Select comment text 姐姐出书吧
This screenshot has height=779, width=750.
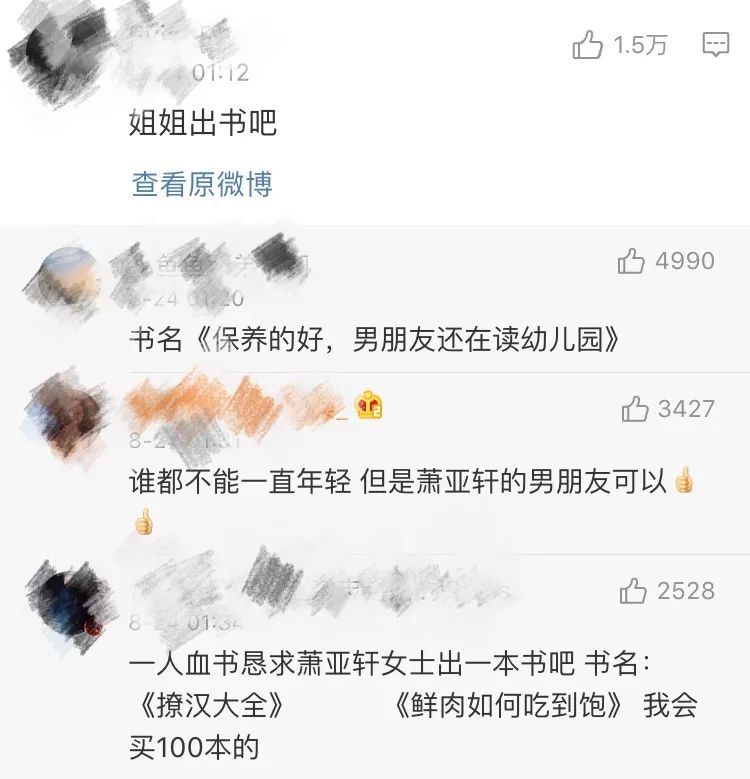pyautogui.click(x=203, y=122)
